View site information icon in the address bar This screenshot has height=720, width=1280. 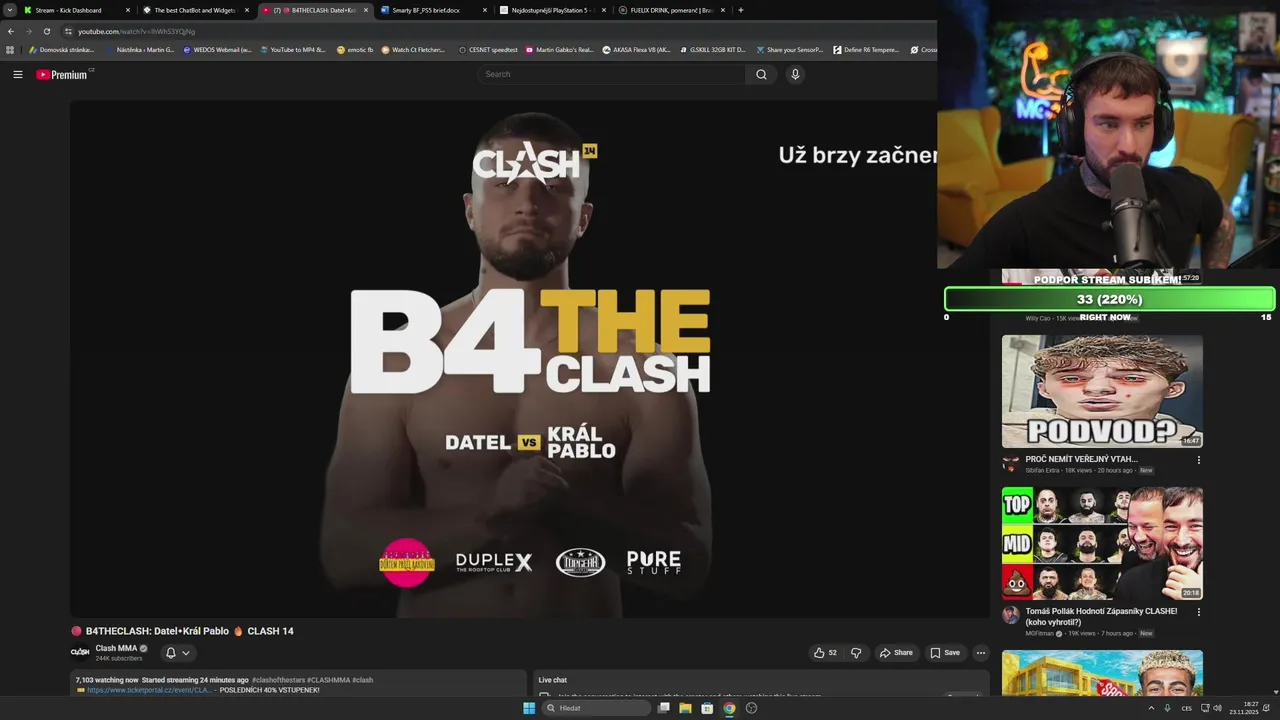click(x=68, y=31)
